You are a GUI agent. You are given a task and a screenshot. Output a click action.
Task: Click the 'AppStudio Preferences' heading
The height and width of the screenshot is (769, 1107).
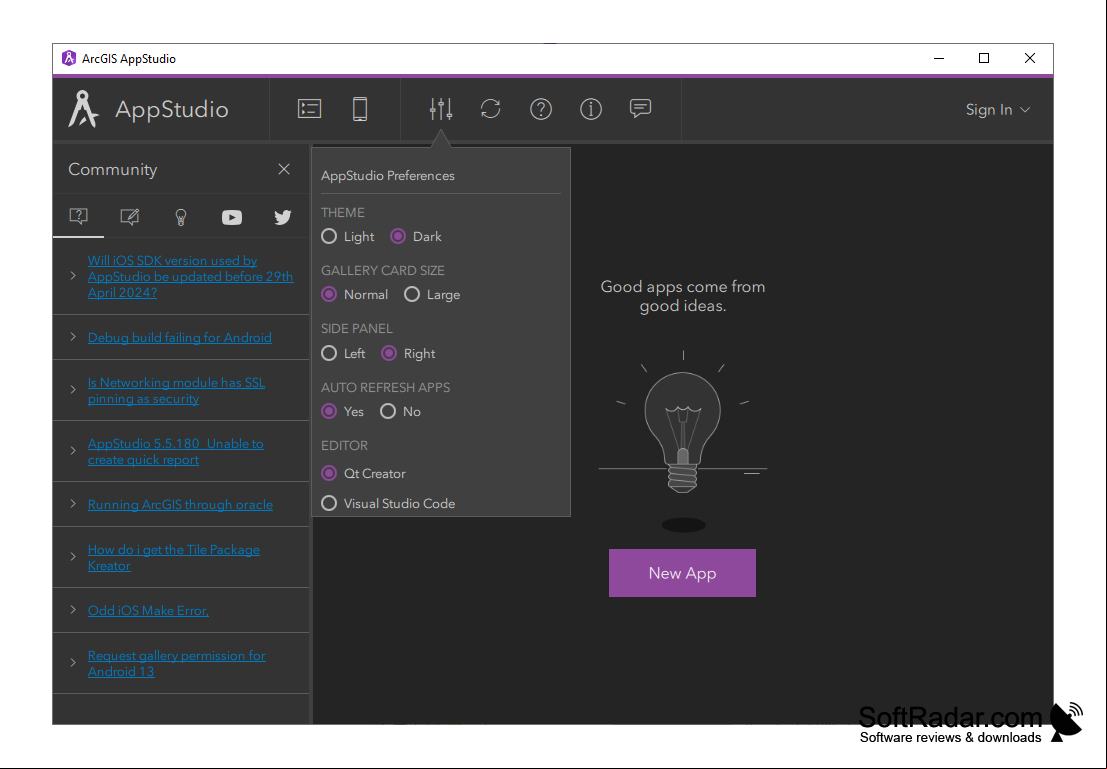(388, 175)
